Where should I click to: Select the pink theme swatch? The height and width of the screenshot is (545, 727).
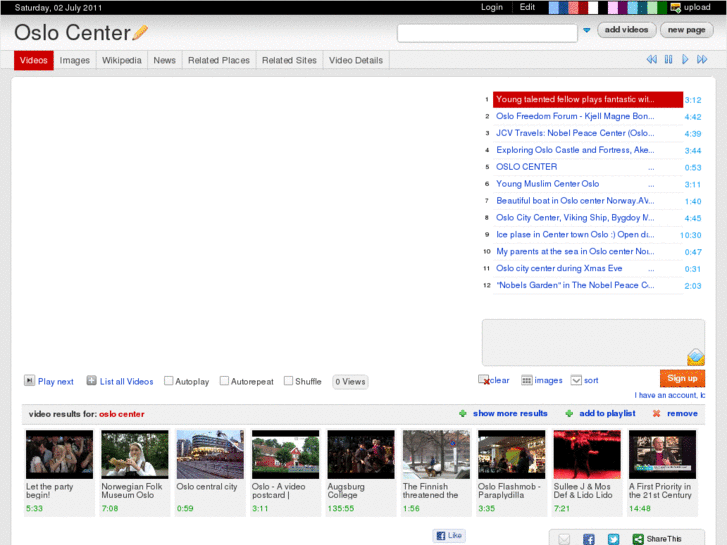coord(613,7)
